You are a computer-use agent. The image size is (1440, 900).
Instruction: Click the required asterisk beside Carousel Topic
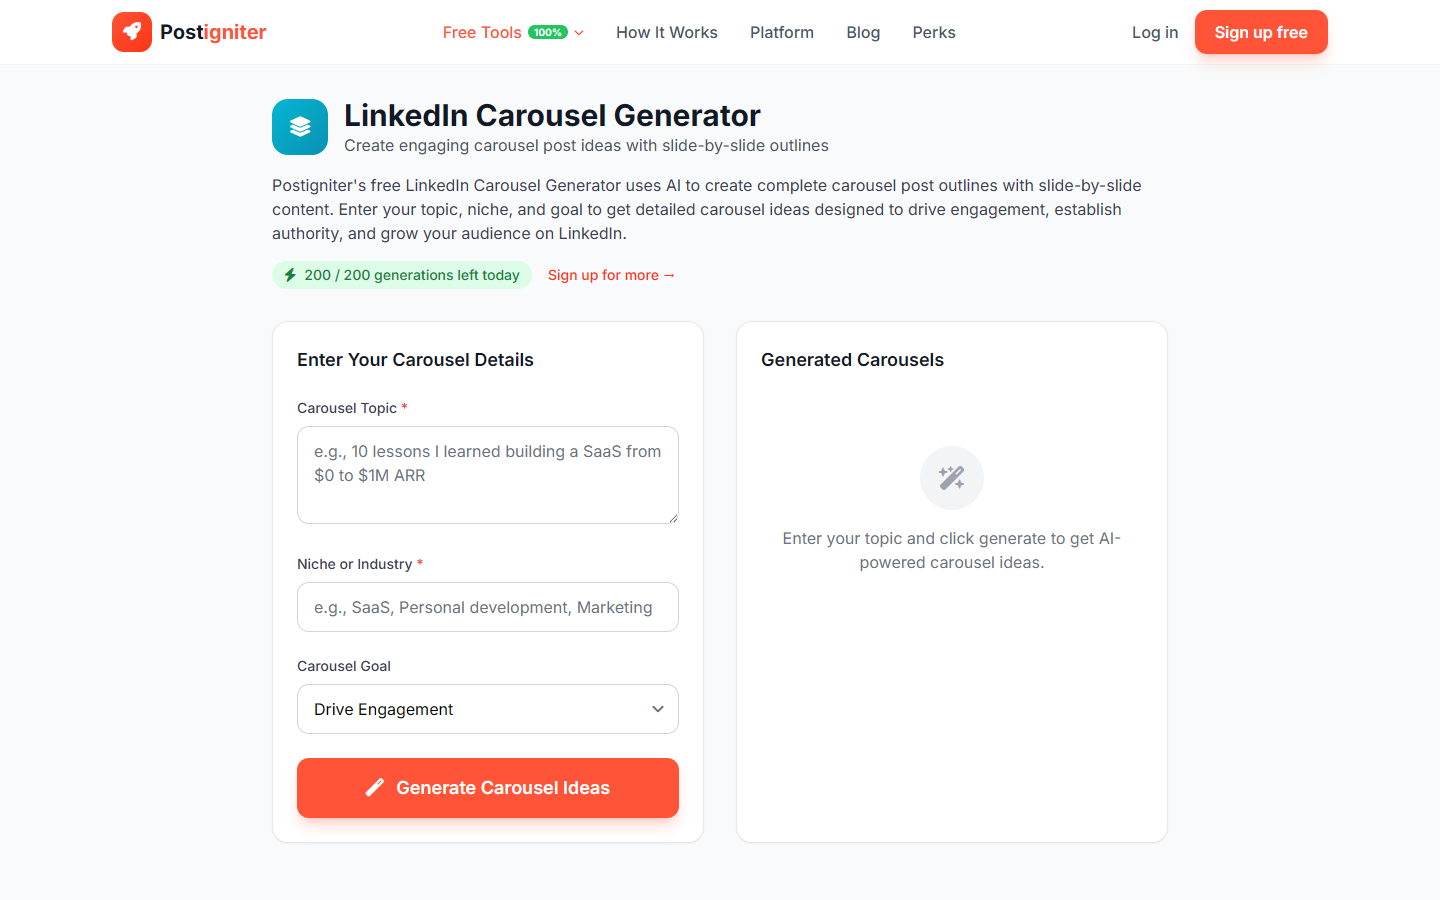pyautogui.click(x=404, y=407)
